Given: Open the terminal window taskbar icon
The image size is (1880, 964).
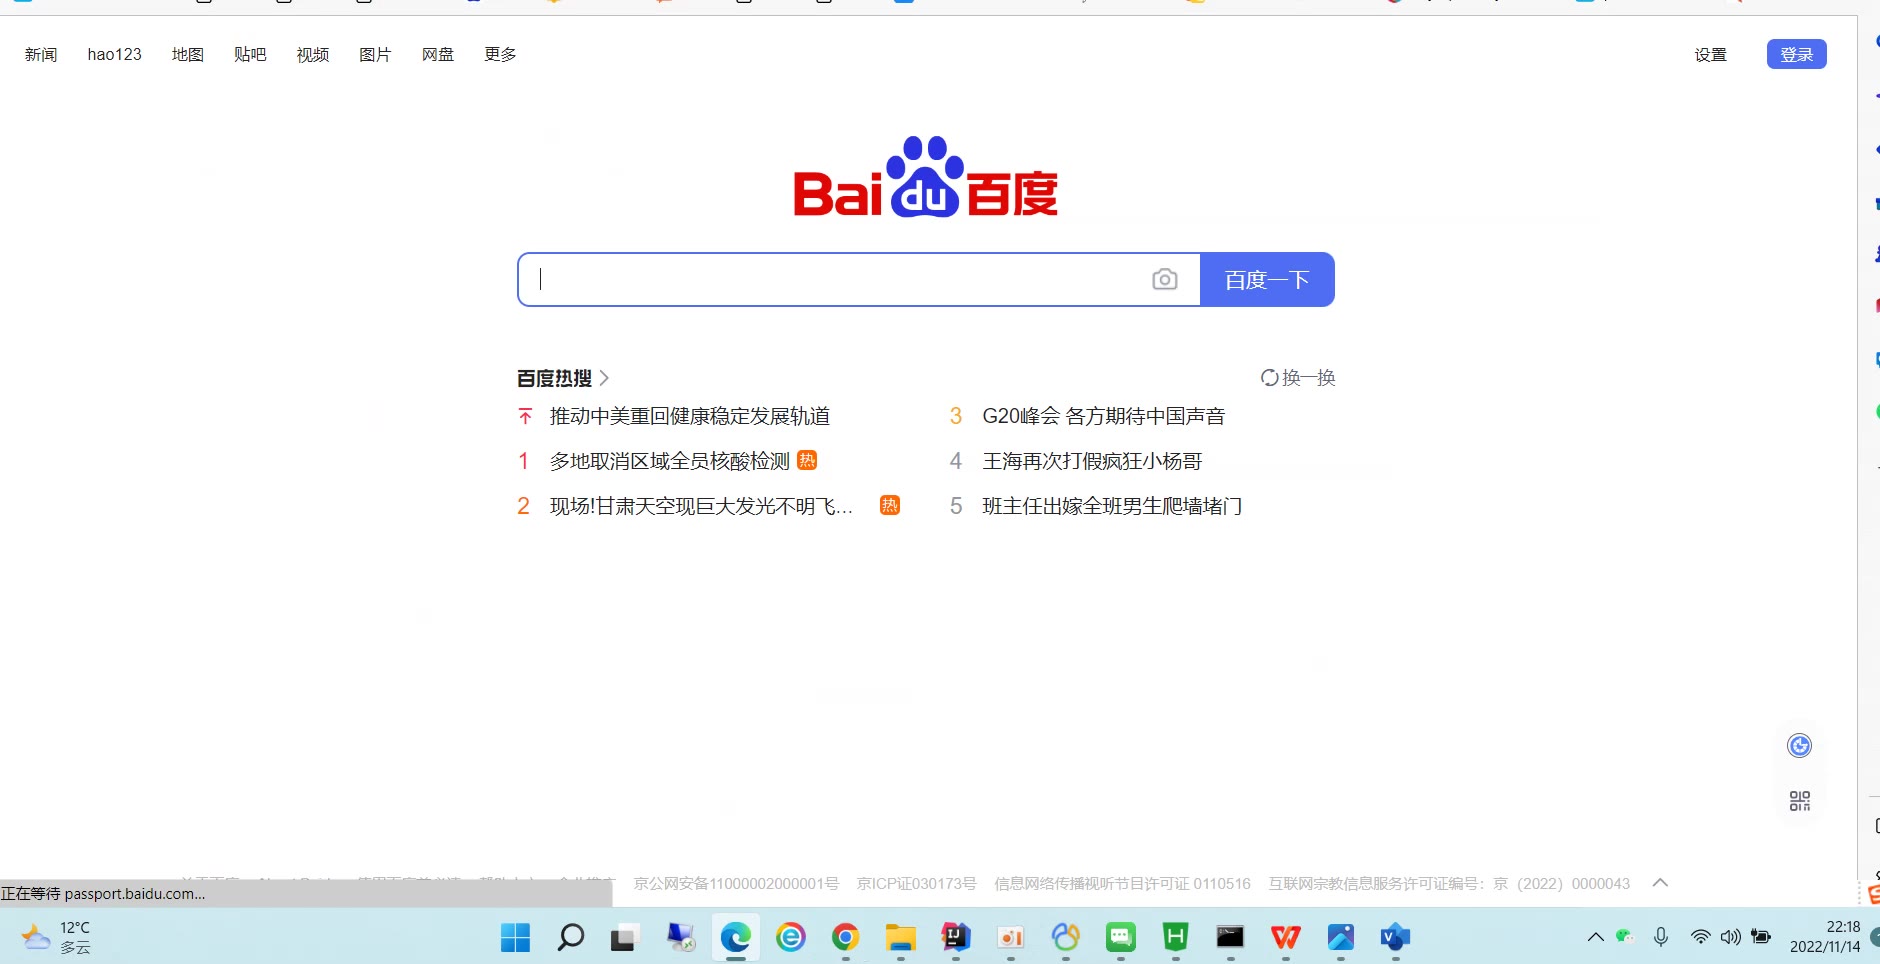Looking at the screenshot, I should coord(1230,937).
